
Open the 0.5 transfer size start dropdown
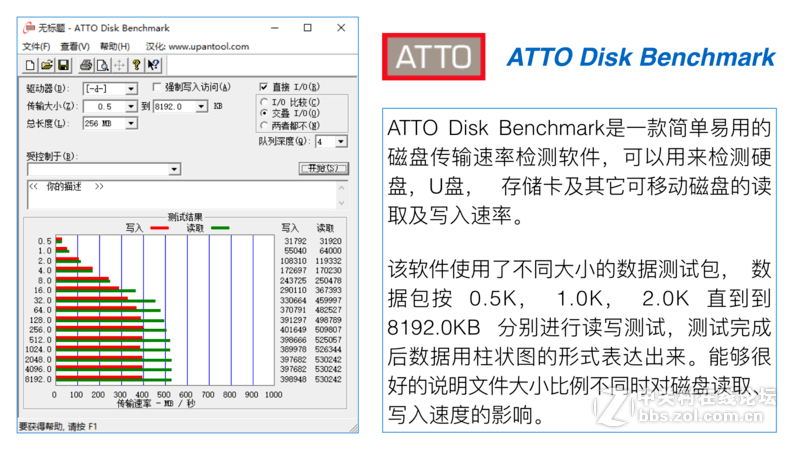pos(131,106)
